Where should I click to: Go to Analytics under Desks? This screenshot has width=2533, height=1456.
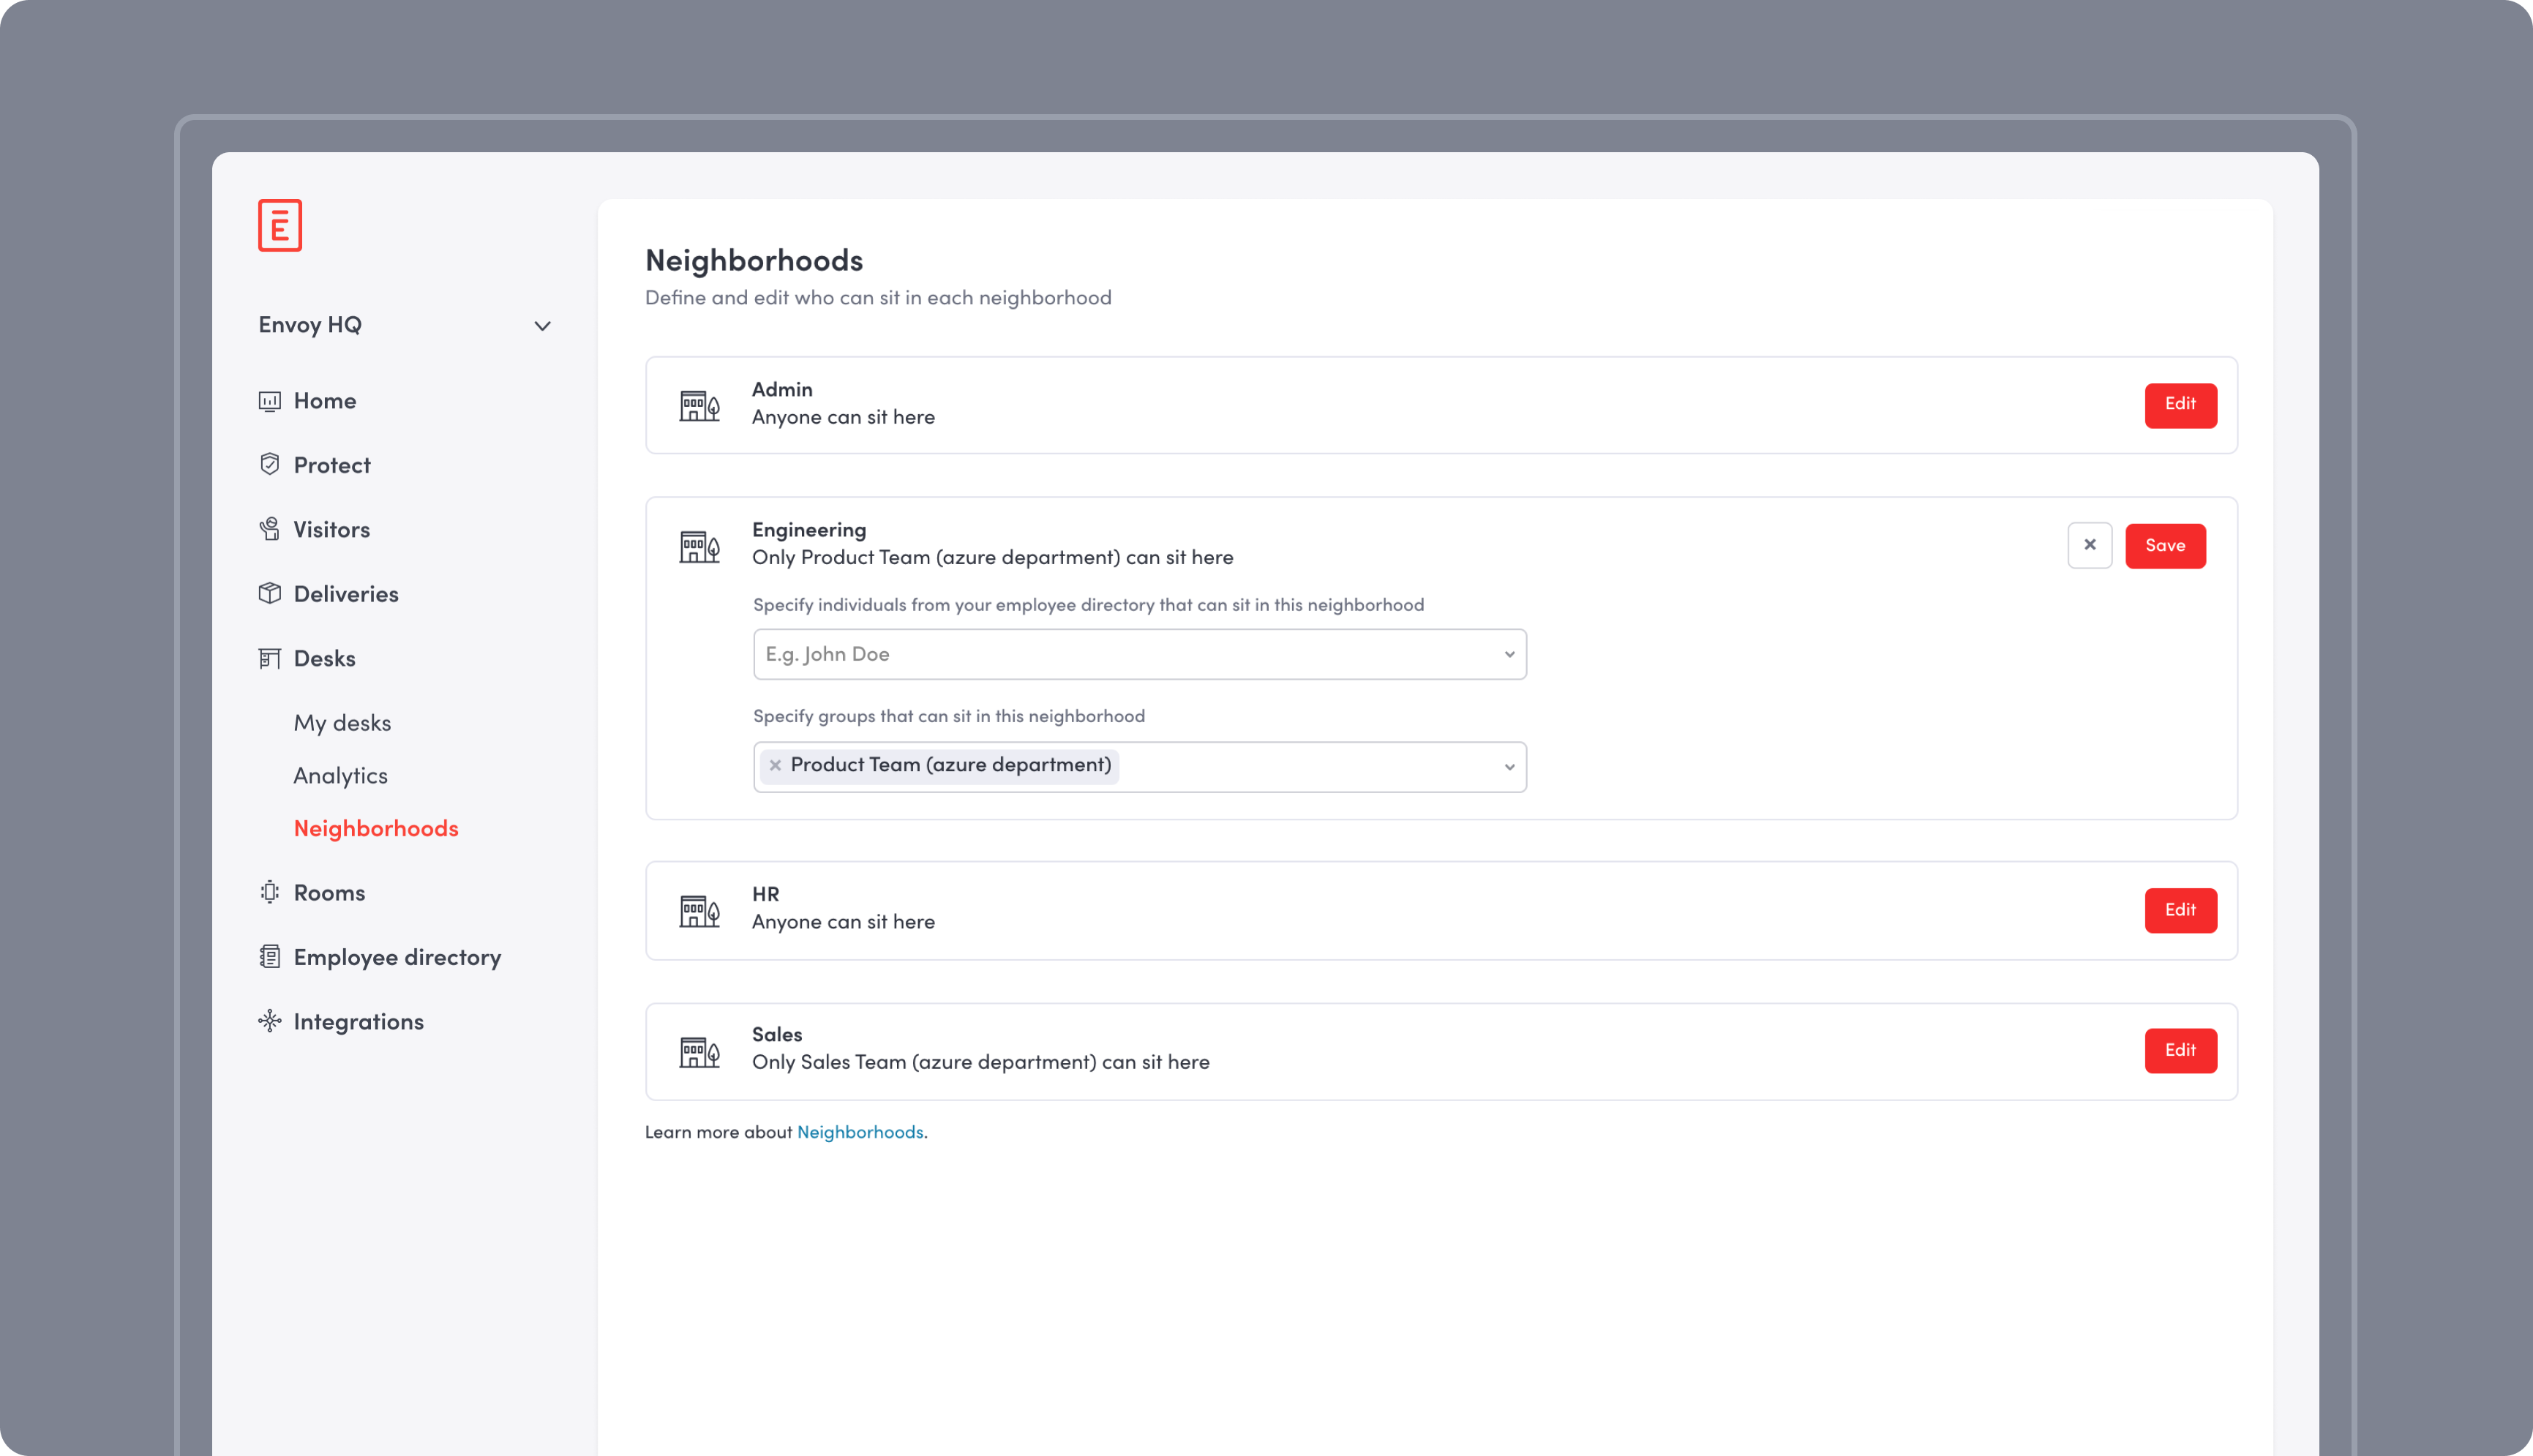[340, 776]
